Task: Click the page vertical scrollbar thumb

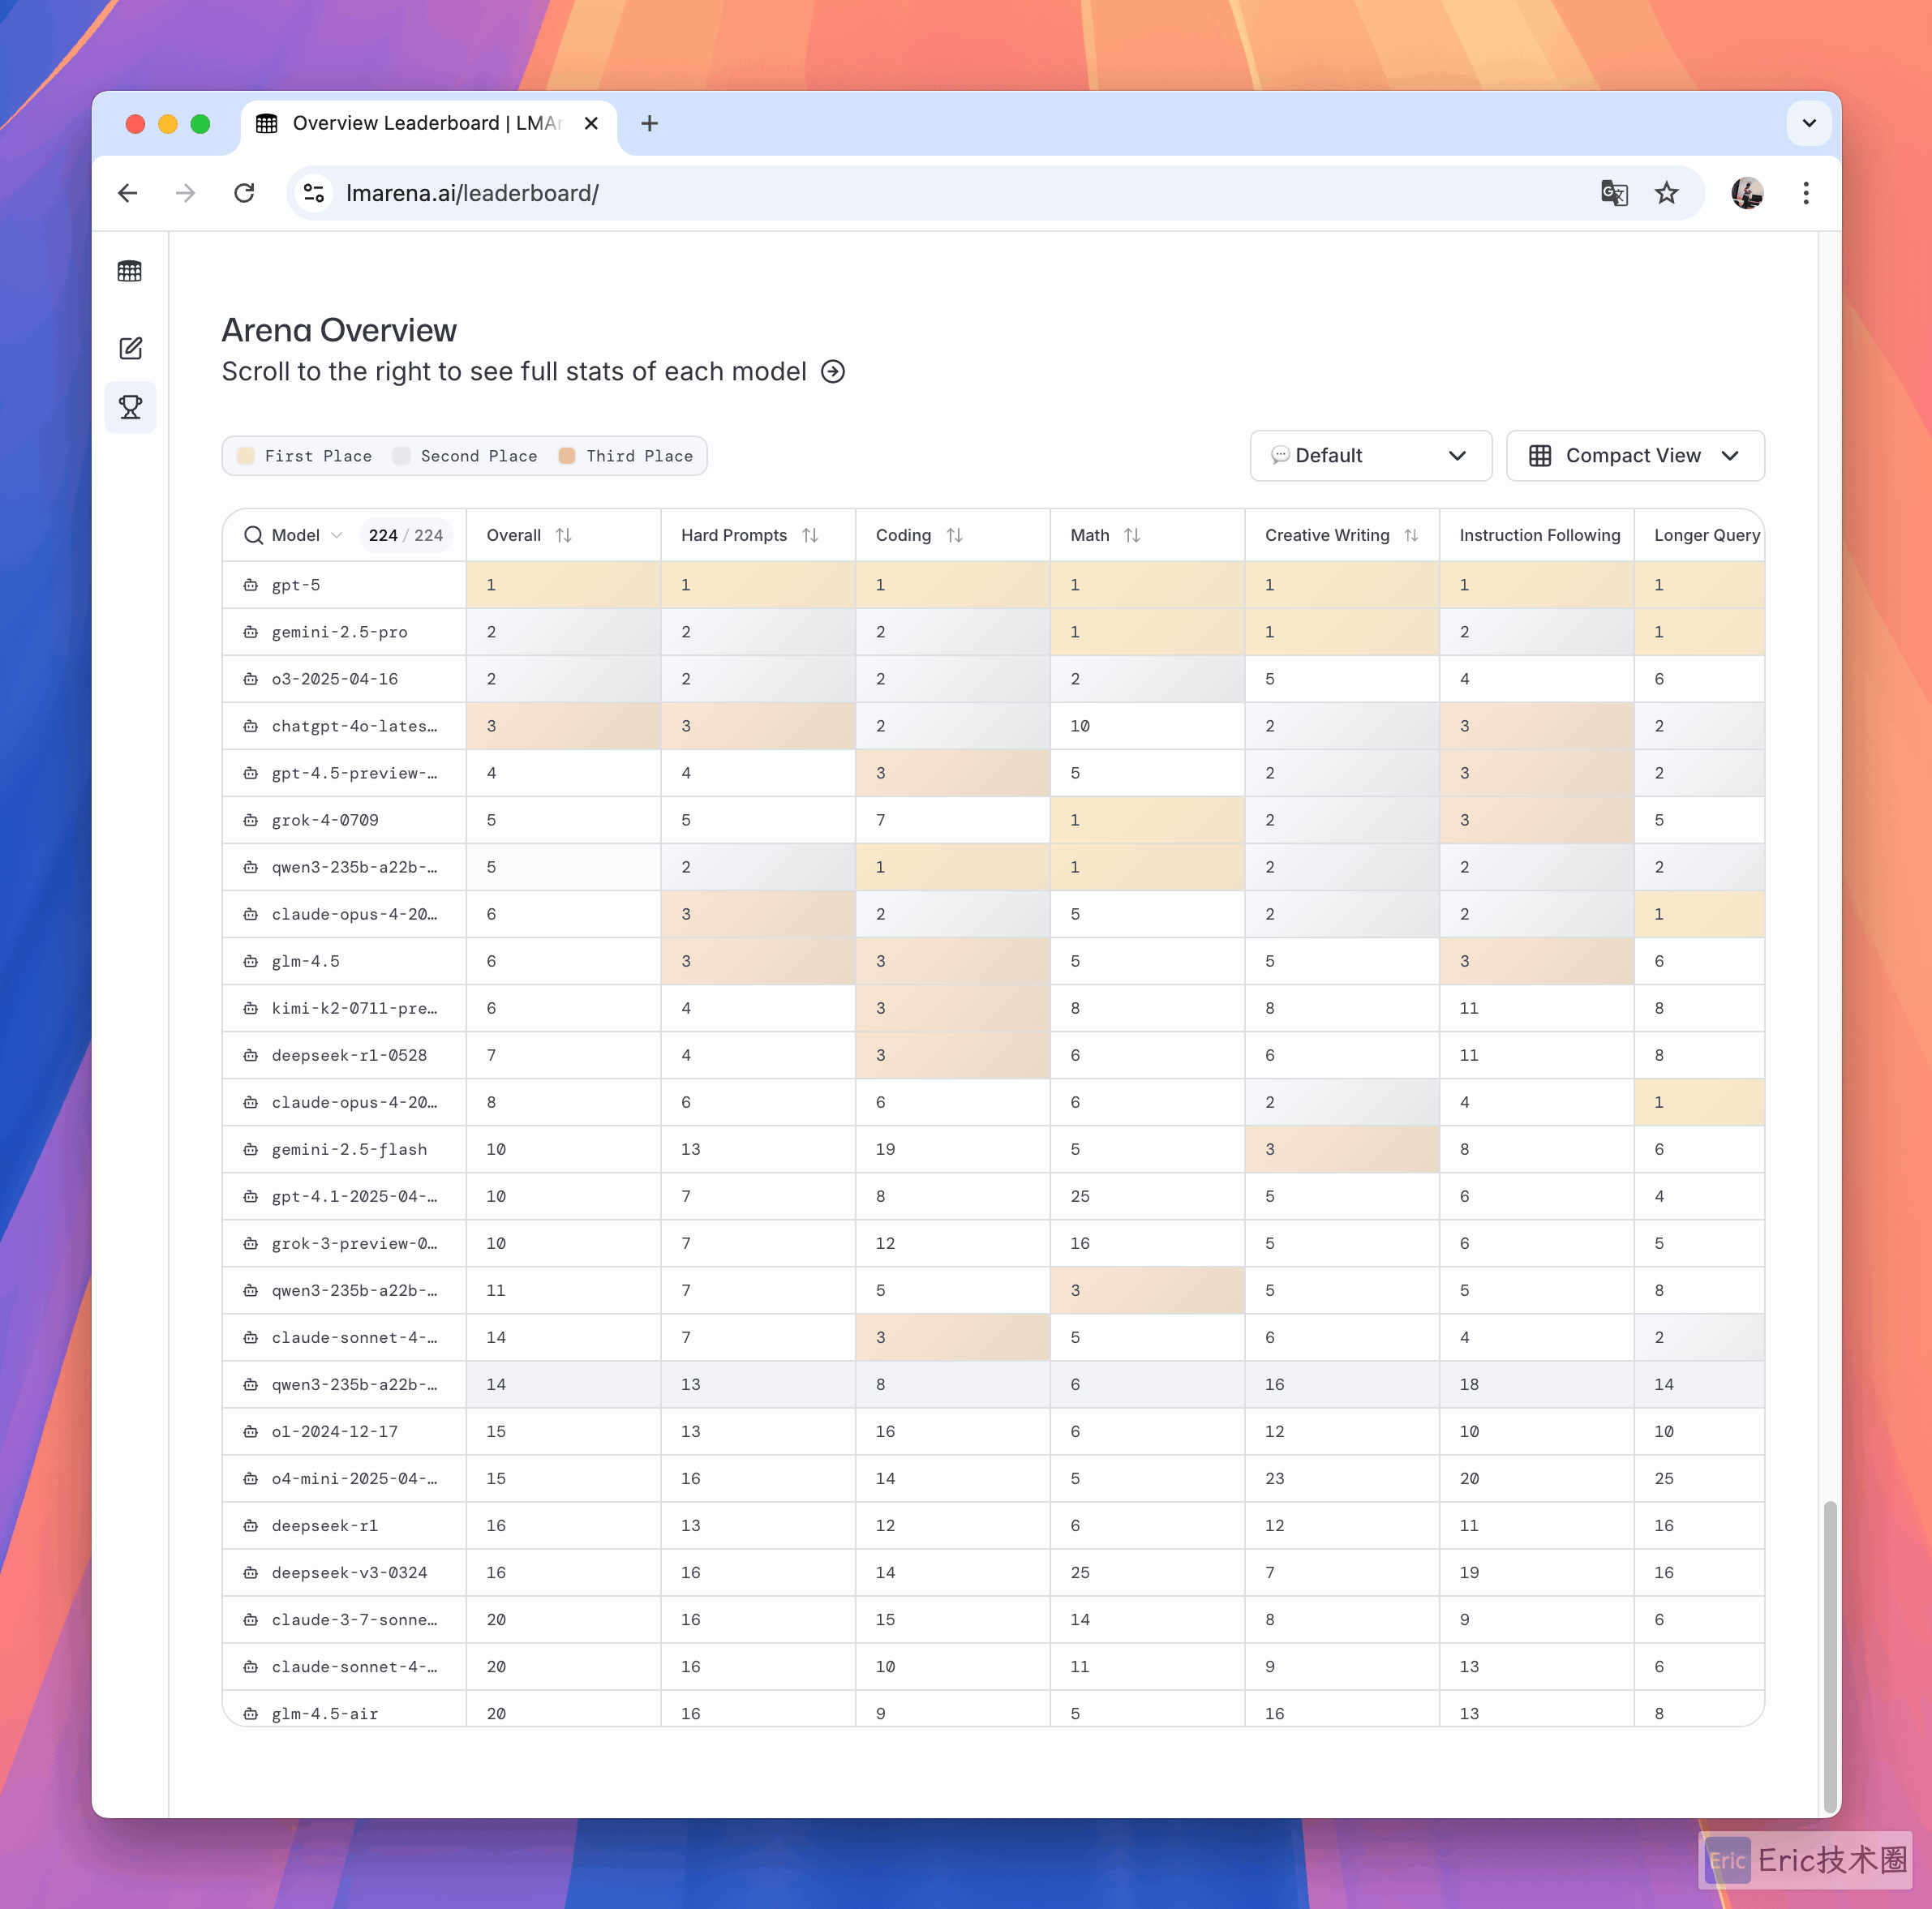Action: (x=1829, y=1655)
